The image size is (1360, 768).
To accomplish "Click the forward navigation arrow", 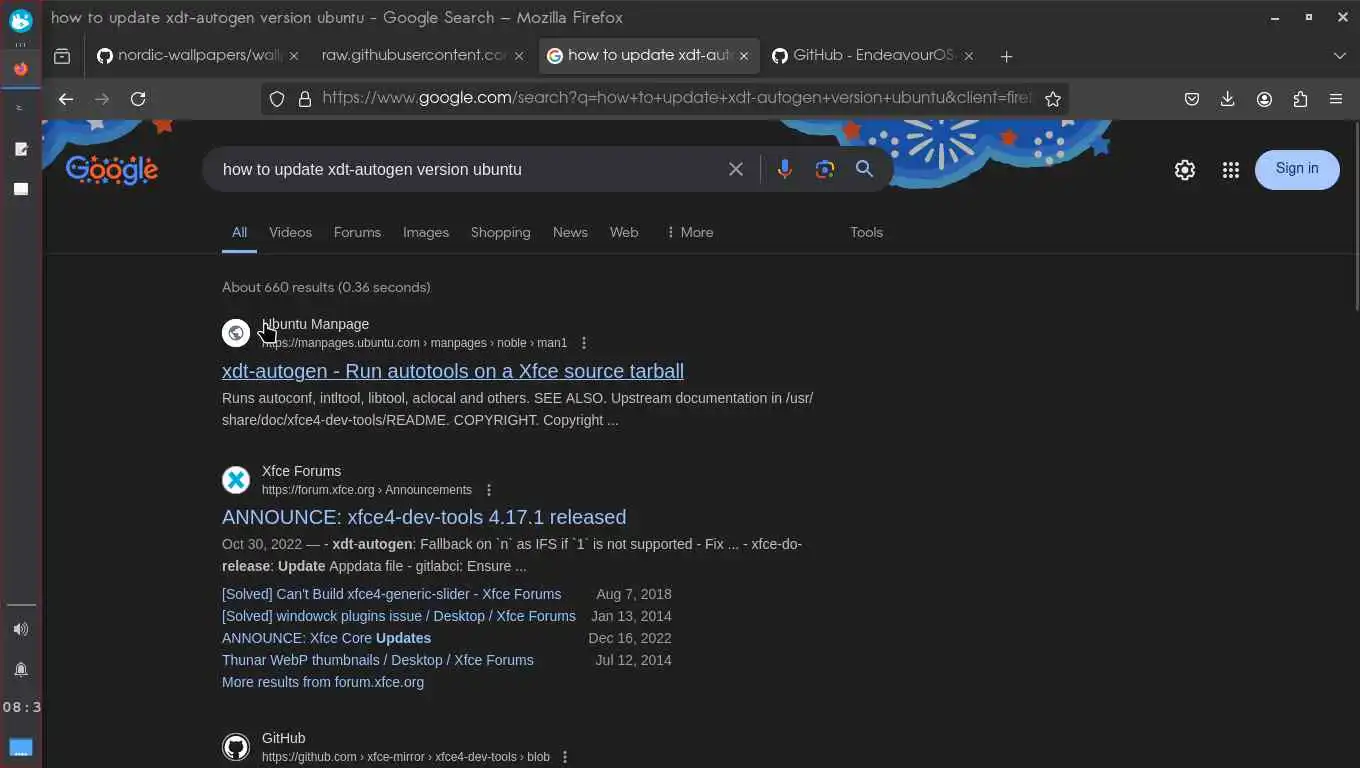I will coord(102,99).
